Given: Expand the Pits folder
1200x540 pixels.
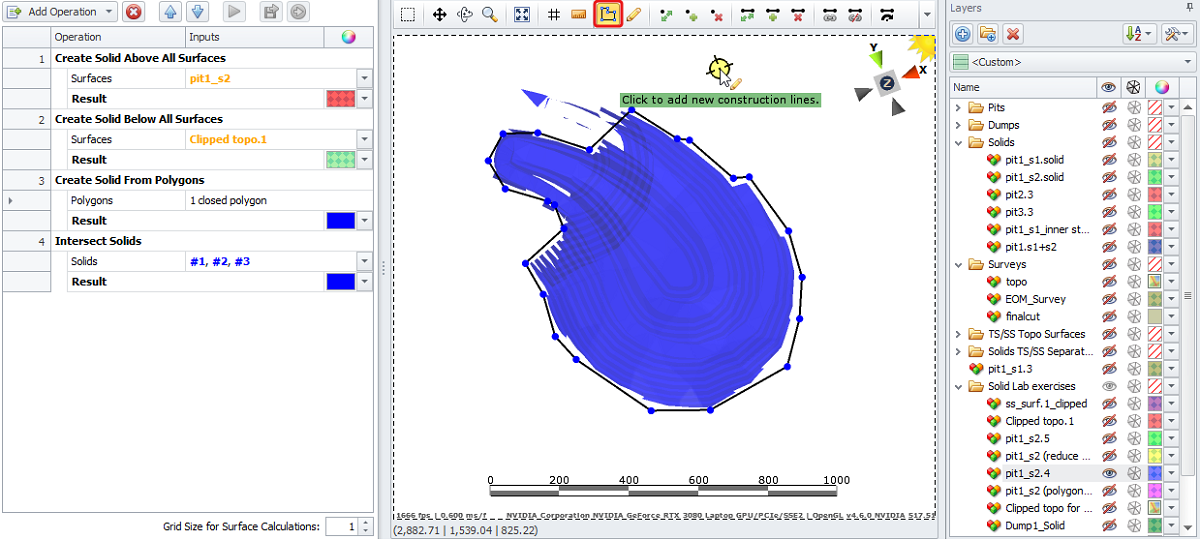Looking at the screenshot, I should [x=958, y=108].
